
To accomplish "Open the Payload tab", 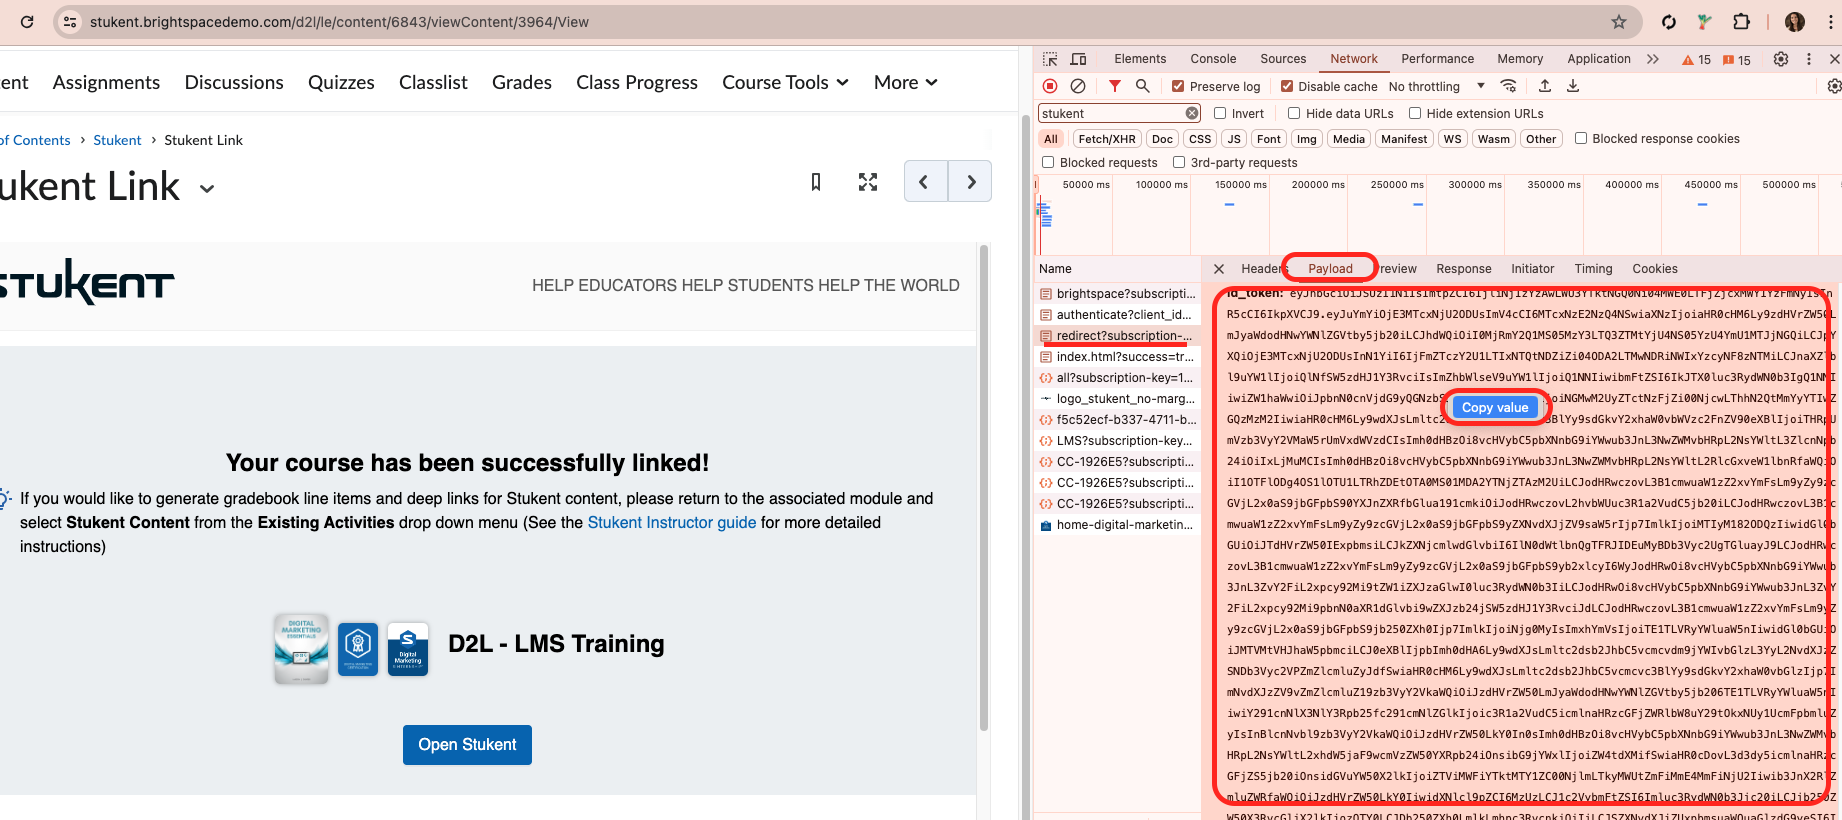I will tap(1330, 269).
